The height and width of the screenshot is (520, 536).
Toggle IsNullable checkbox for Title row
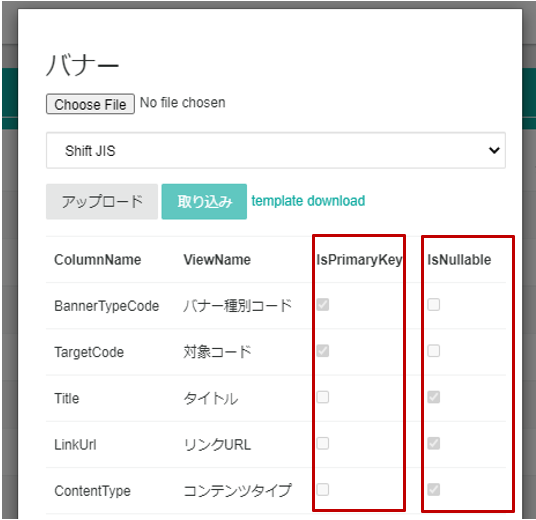pos(433,397)
